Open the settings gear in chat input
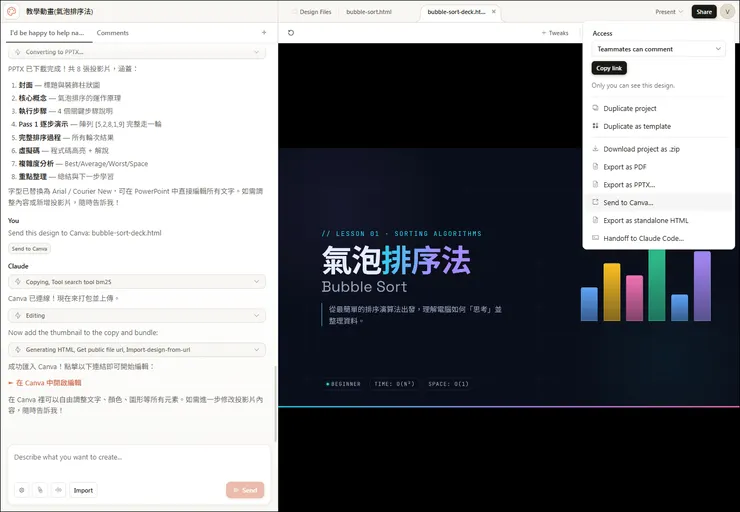This screenshot has height=512, width=740. [21, 490]
